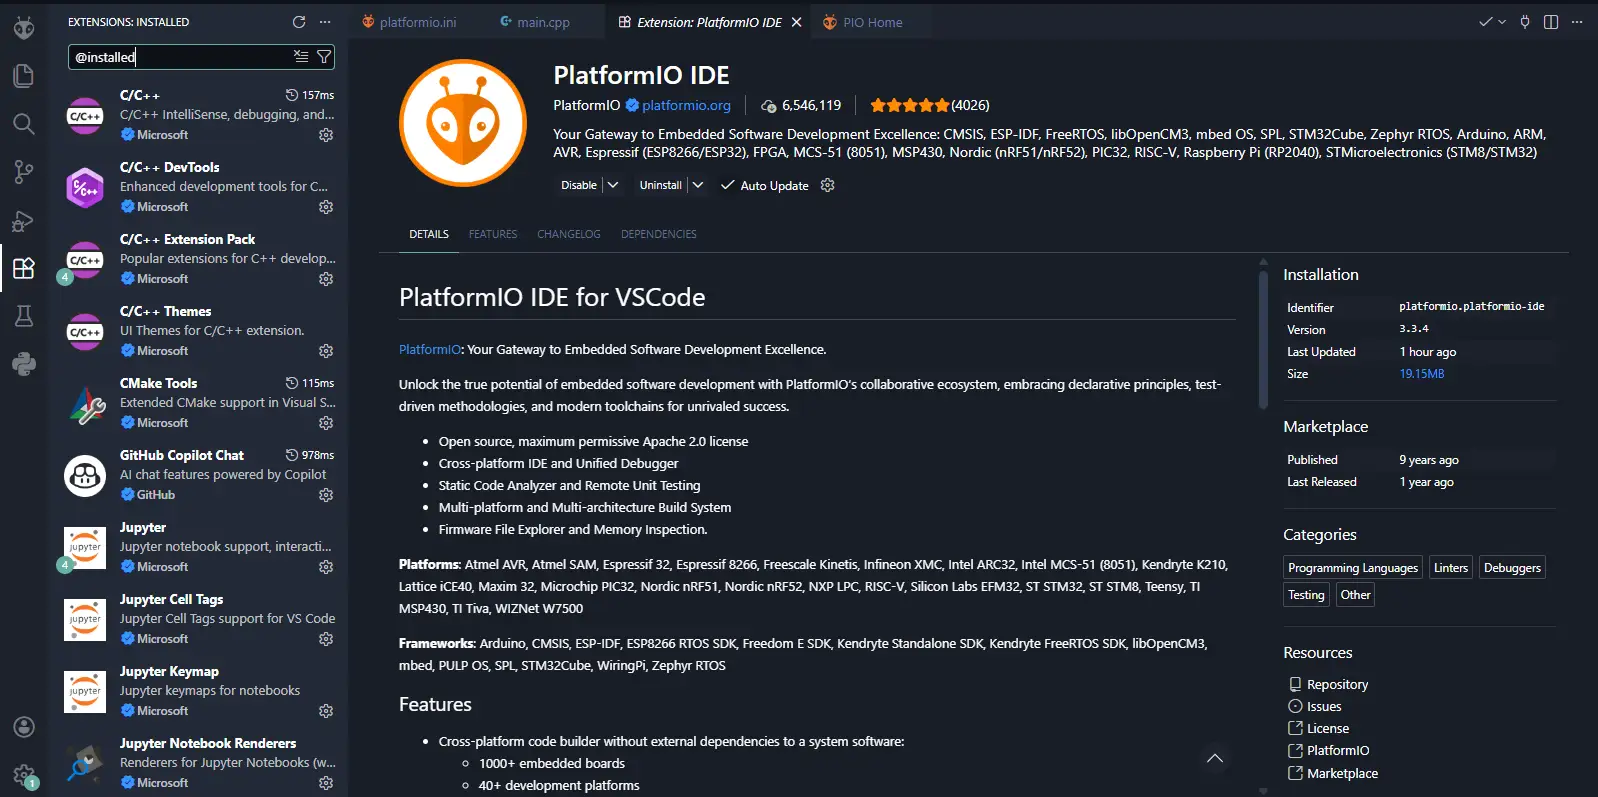Switch to the platformio.ini tab
The width and height of the screenshot is (1598, 797).
click(409, 22)
